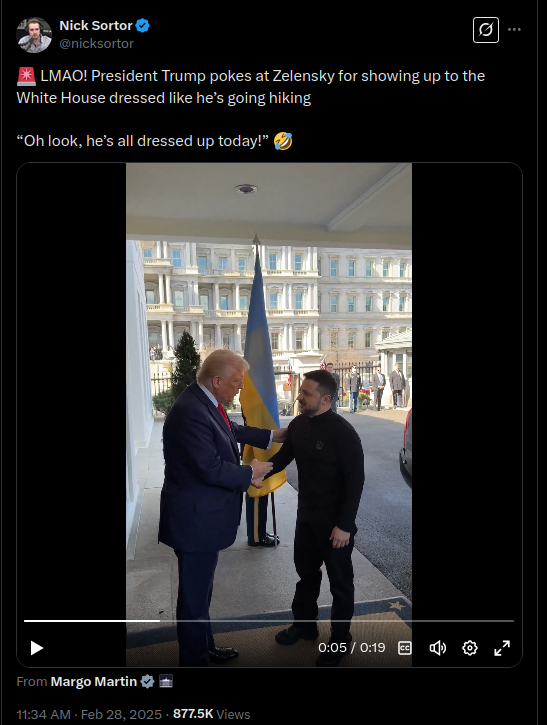Screen dimensions: 547x725
Task: Click the post timestamp 11:34 AM Feb 28, 2025
Action: tap(89, 714)
